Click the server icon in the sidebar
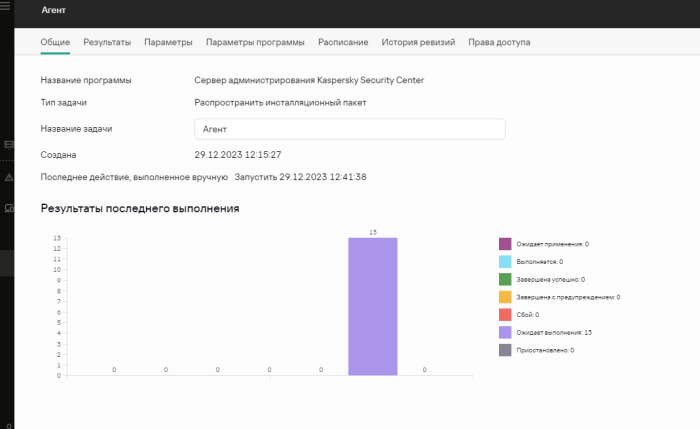Image resolution: width=700 pixels, height=429 pixels. [x=8, y=145]
